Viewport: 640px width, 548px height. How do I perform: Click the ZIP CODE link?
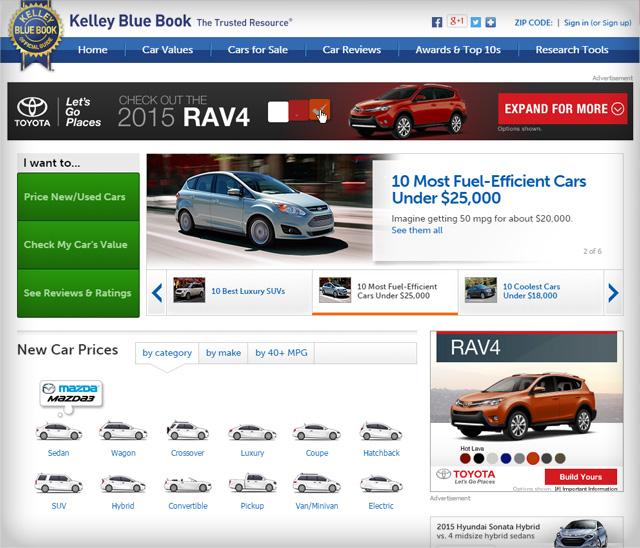tap(533, 23)
